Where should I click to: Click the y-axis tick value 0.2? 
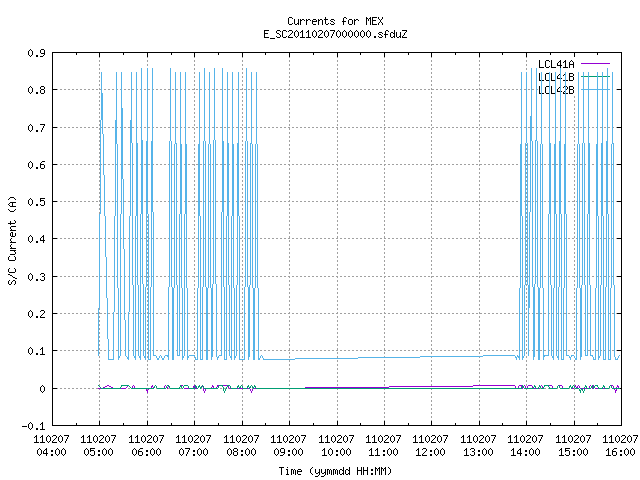(x=36, y=314)
